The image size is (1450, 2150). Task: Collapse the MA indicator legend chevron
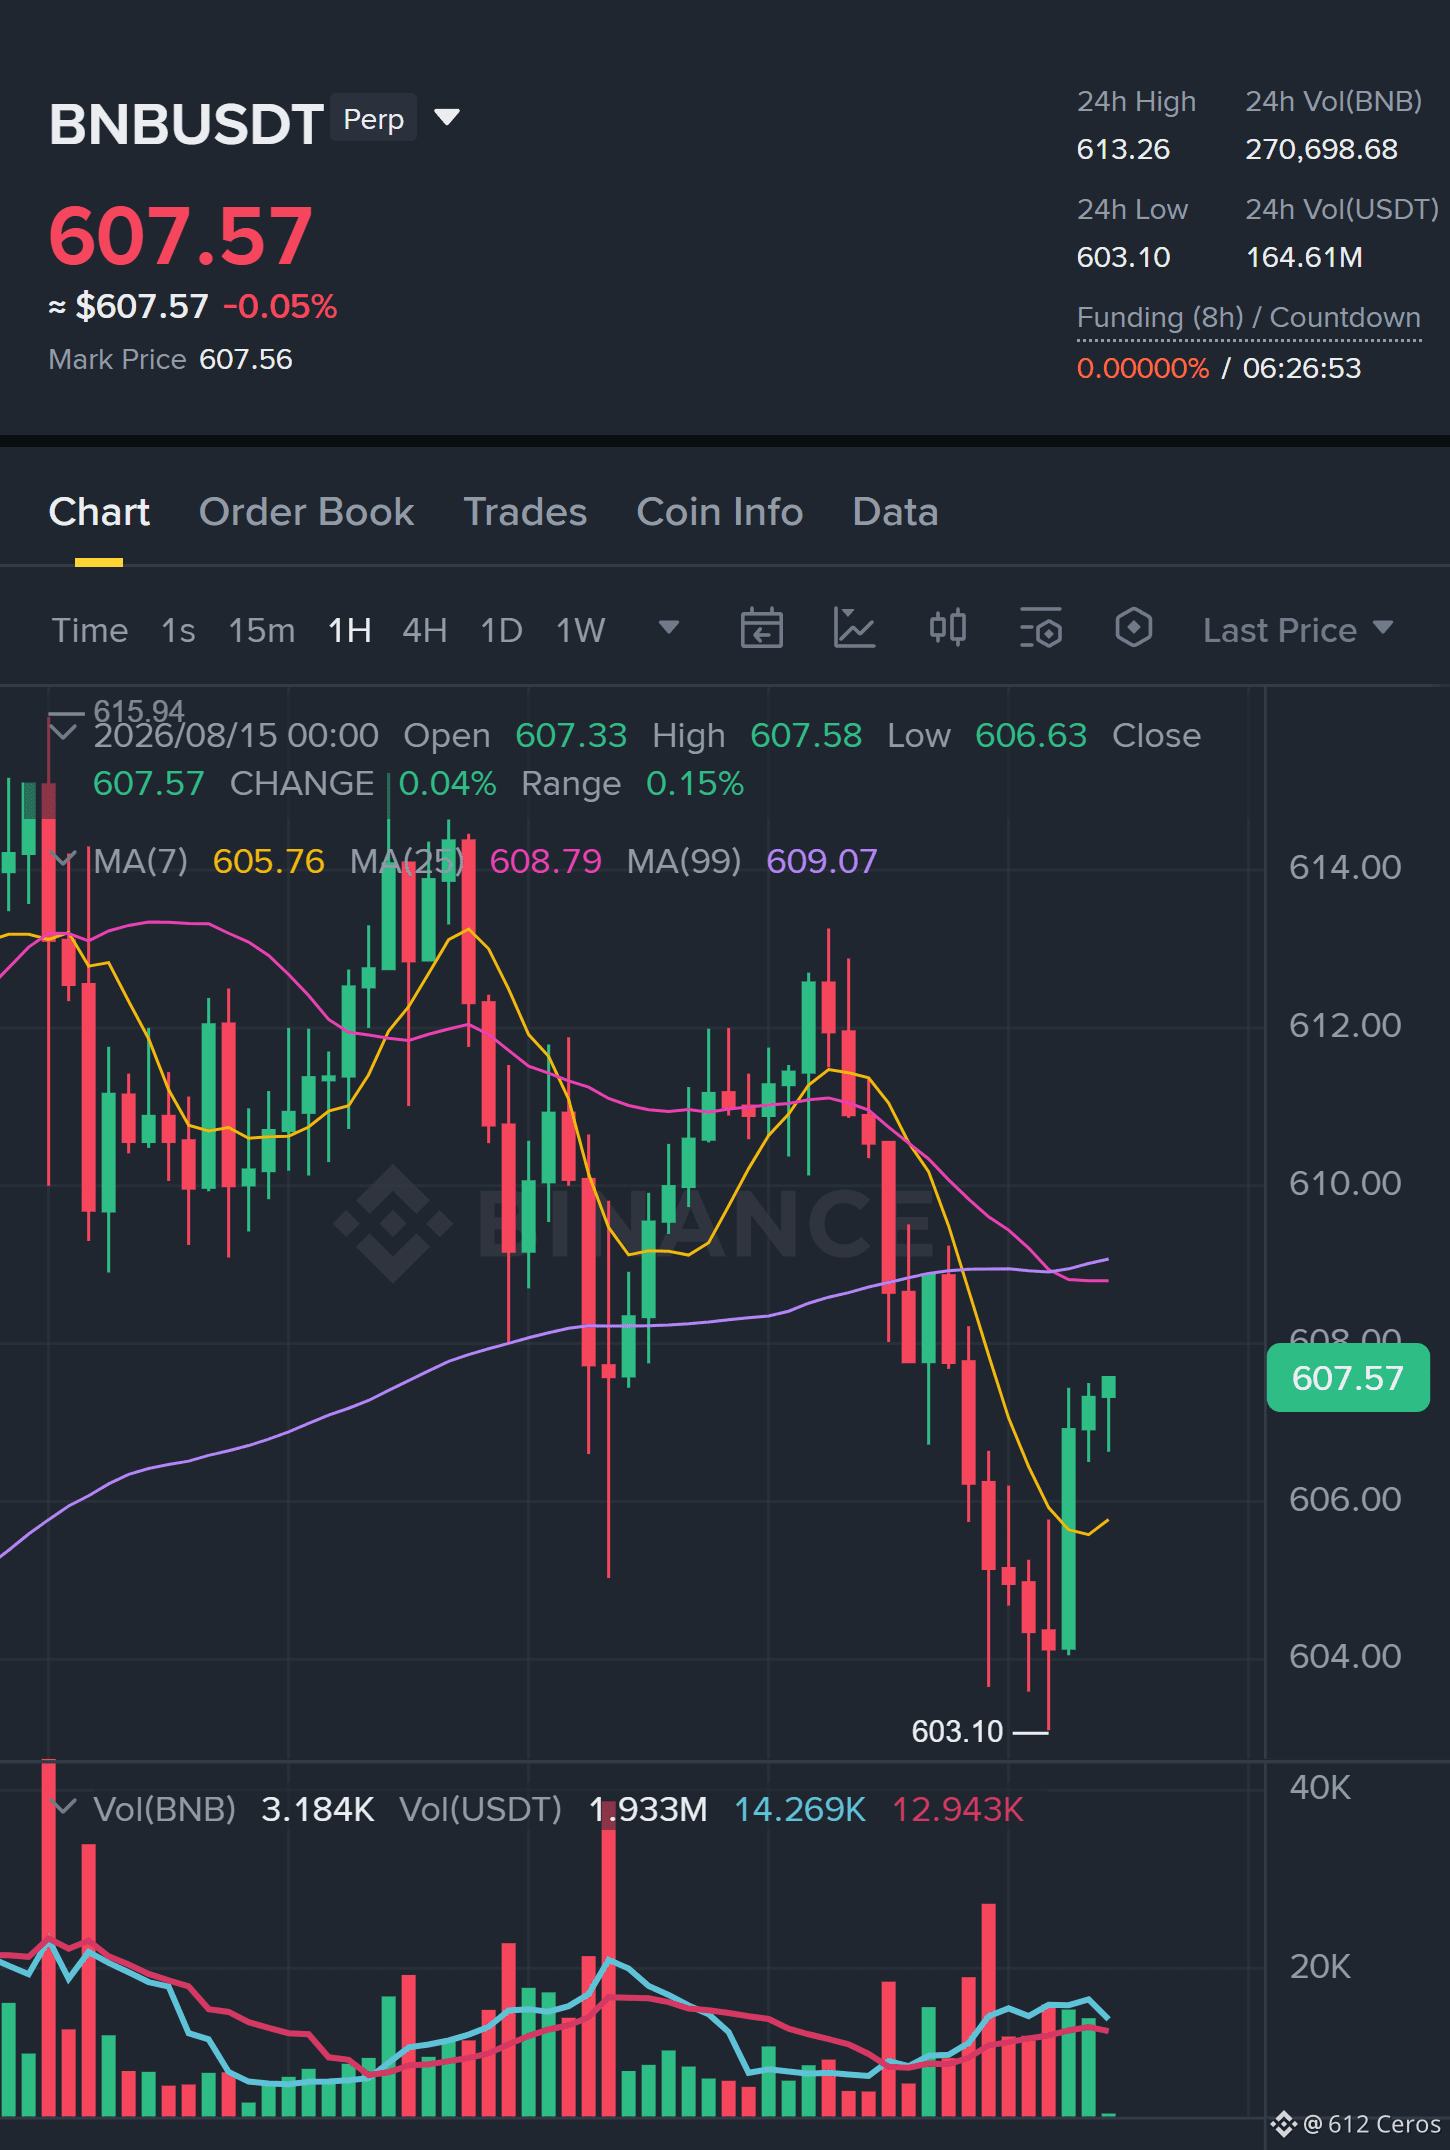coord(63,860)
